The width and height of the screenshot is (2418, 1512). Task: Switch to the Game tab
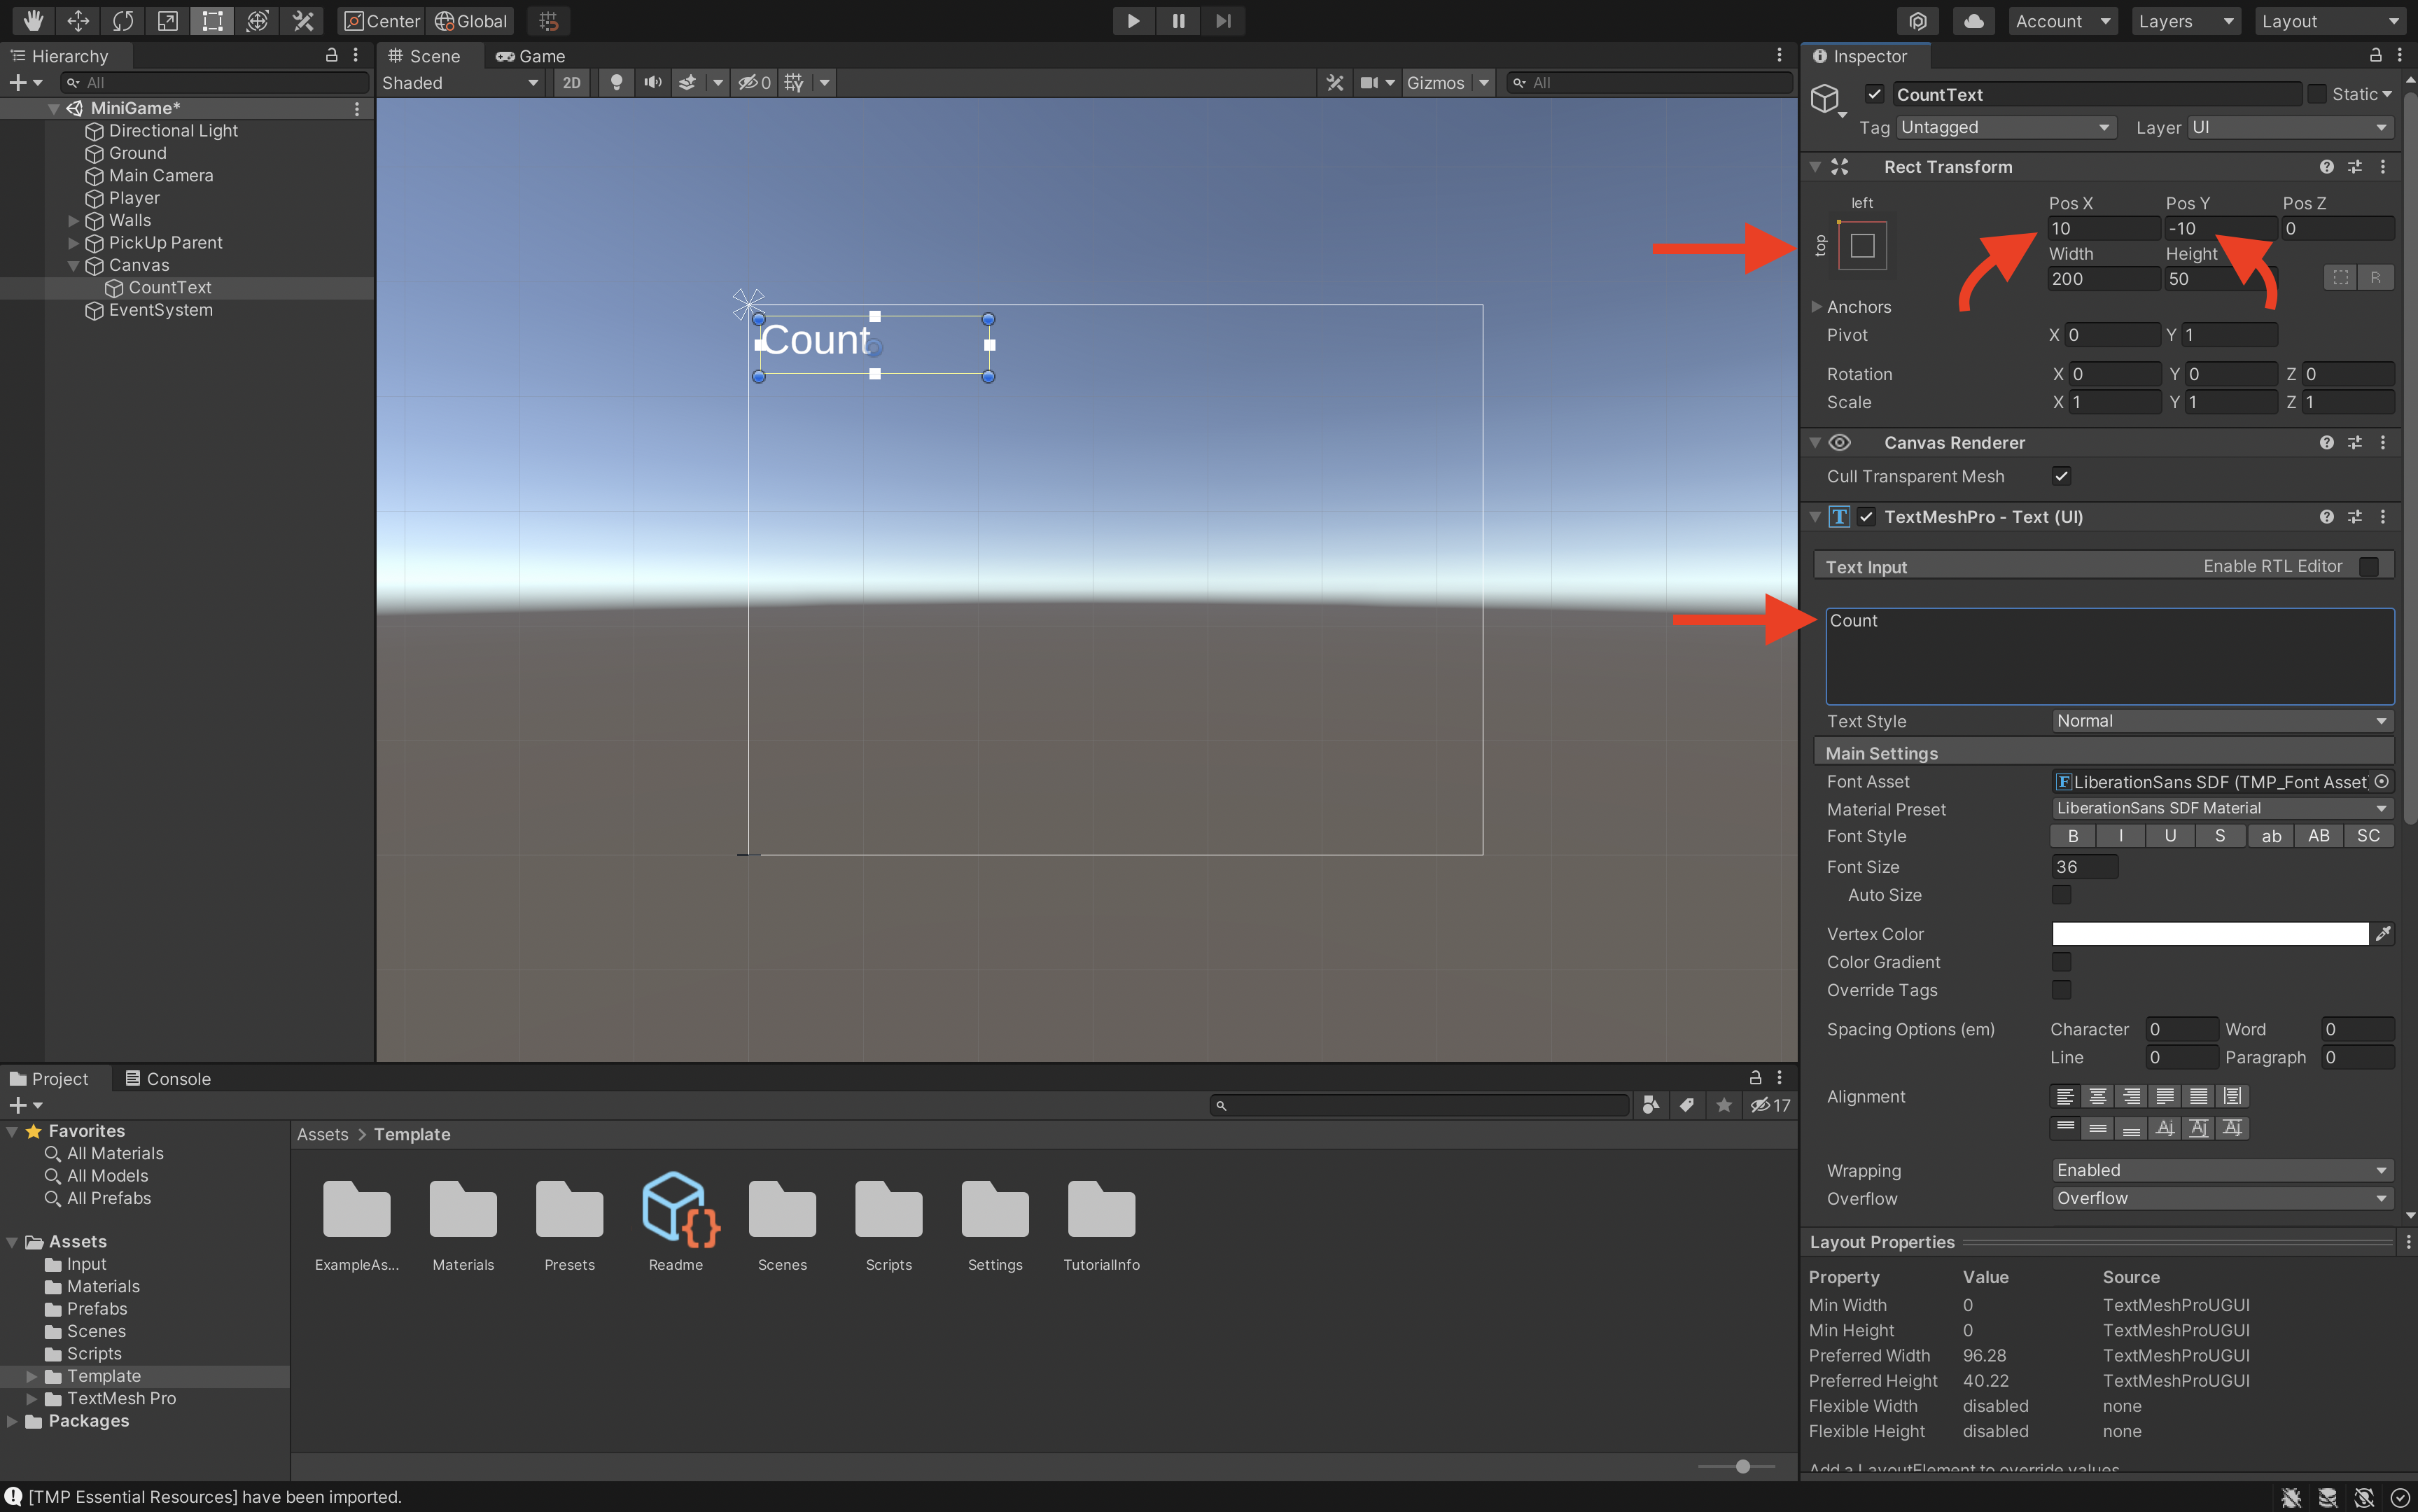point(531,56)
